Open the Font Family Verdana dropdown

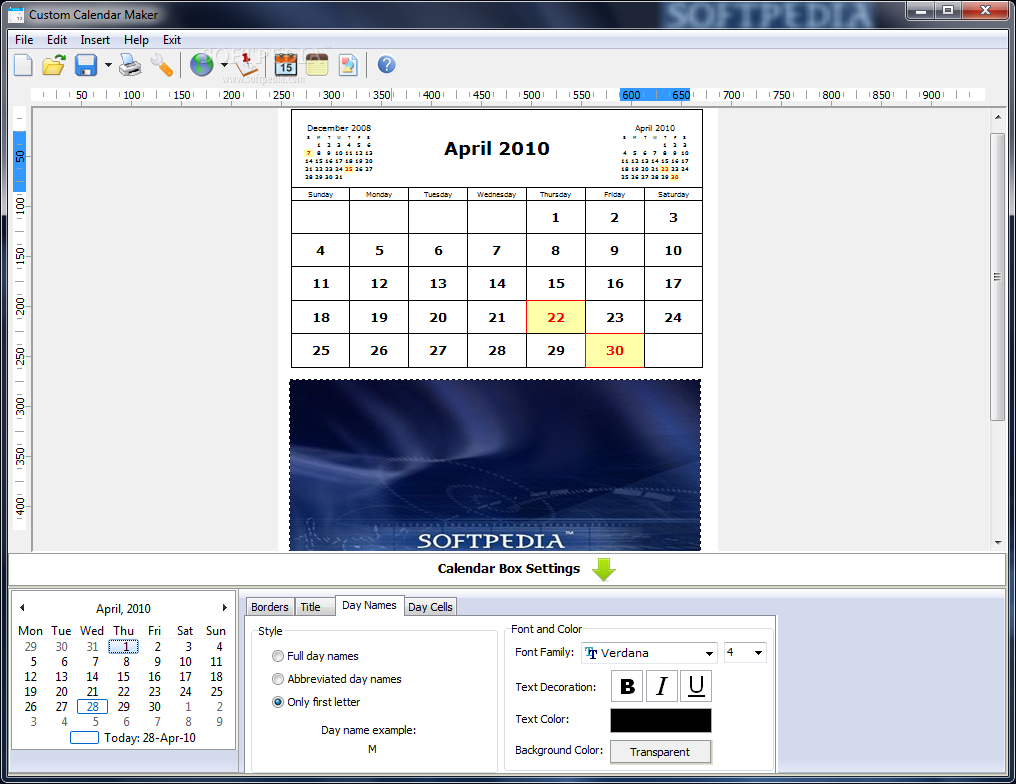click(649, 653)
